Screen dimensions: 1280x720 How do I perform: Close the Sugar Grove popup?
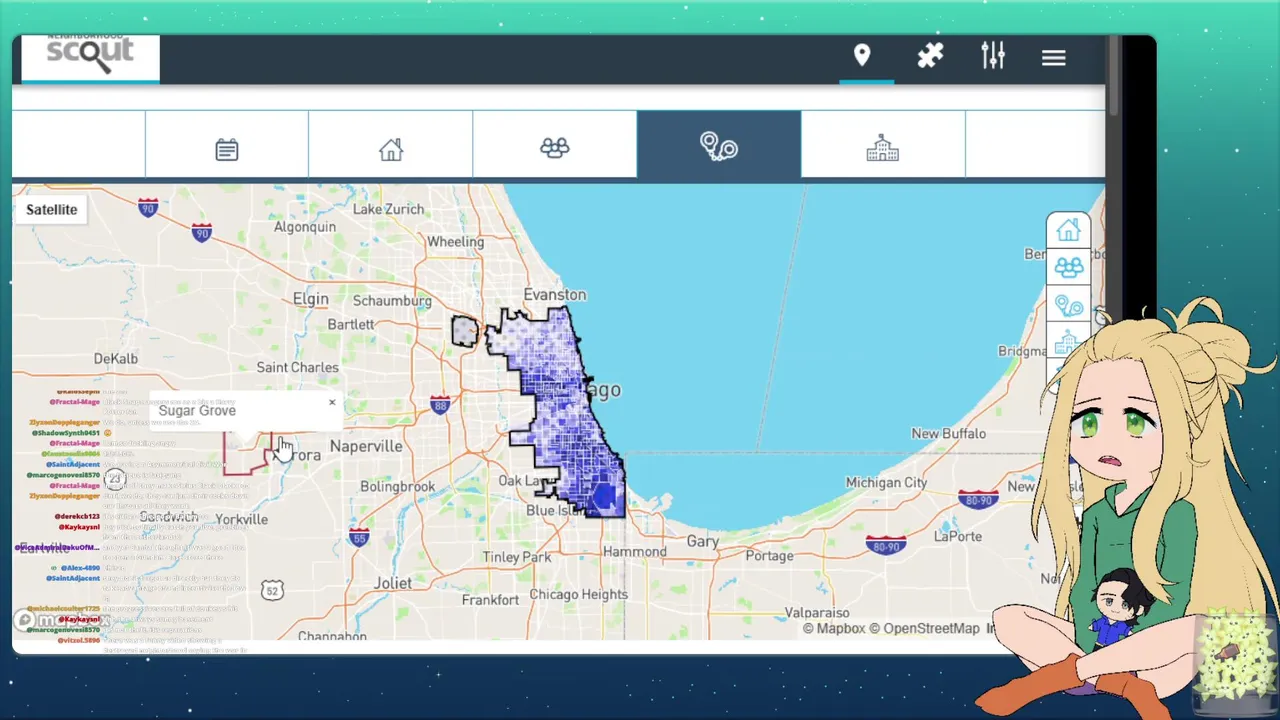[x=332, y=402]
